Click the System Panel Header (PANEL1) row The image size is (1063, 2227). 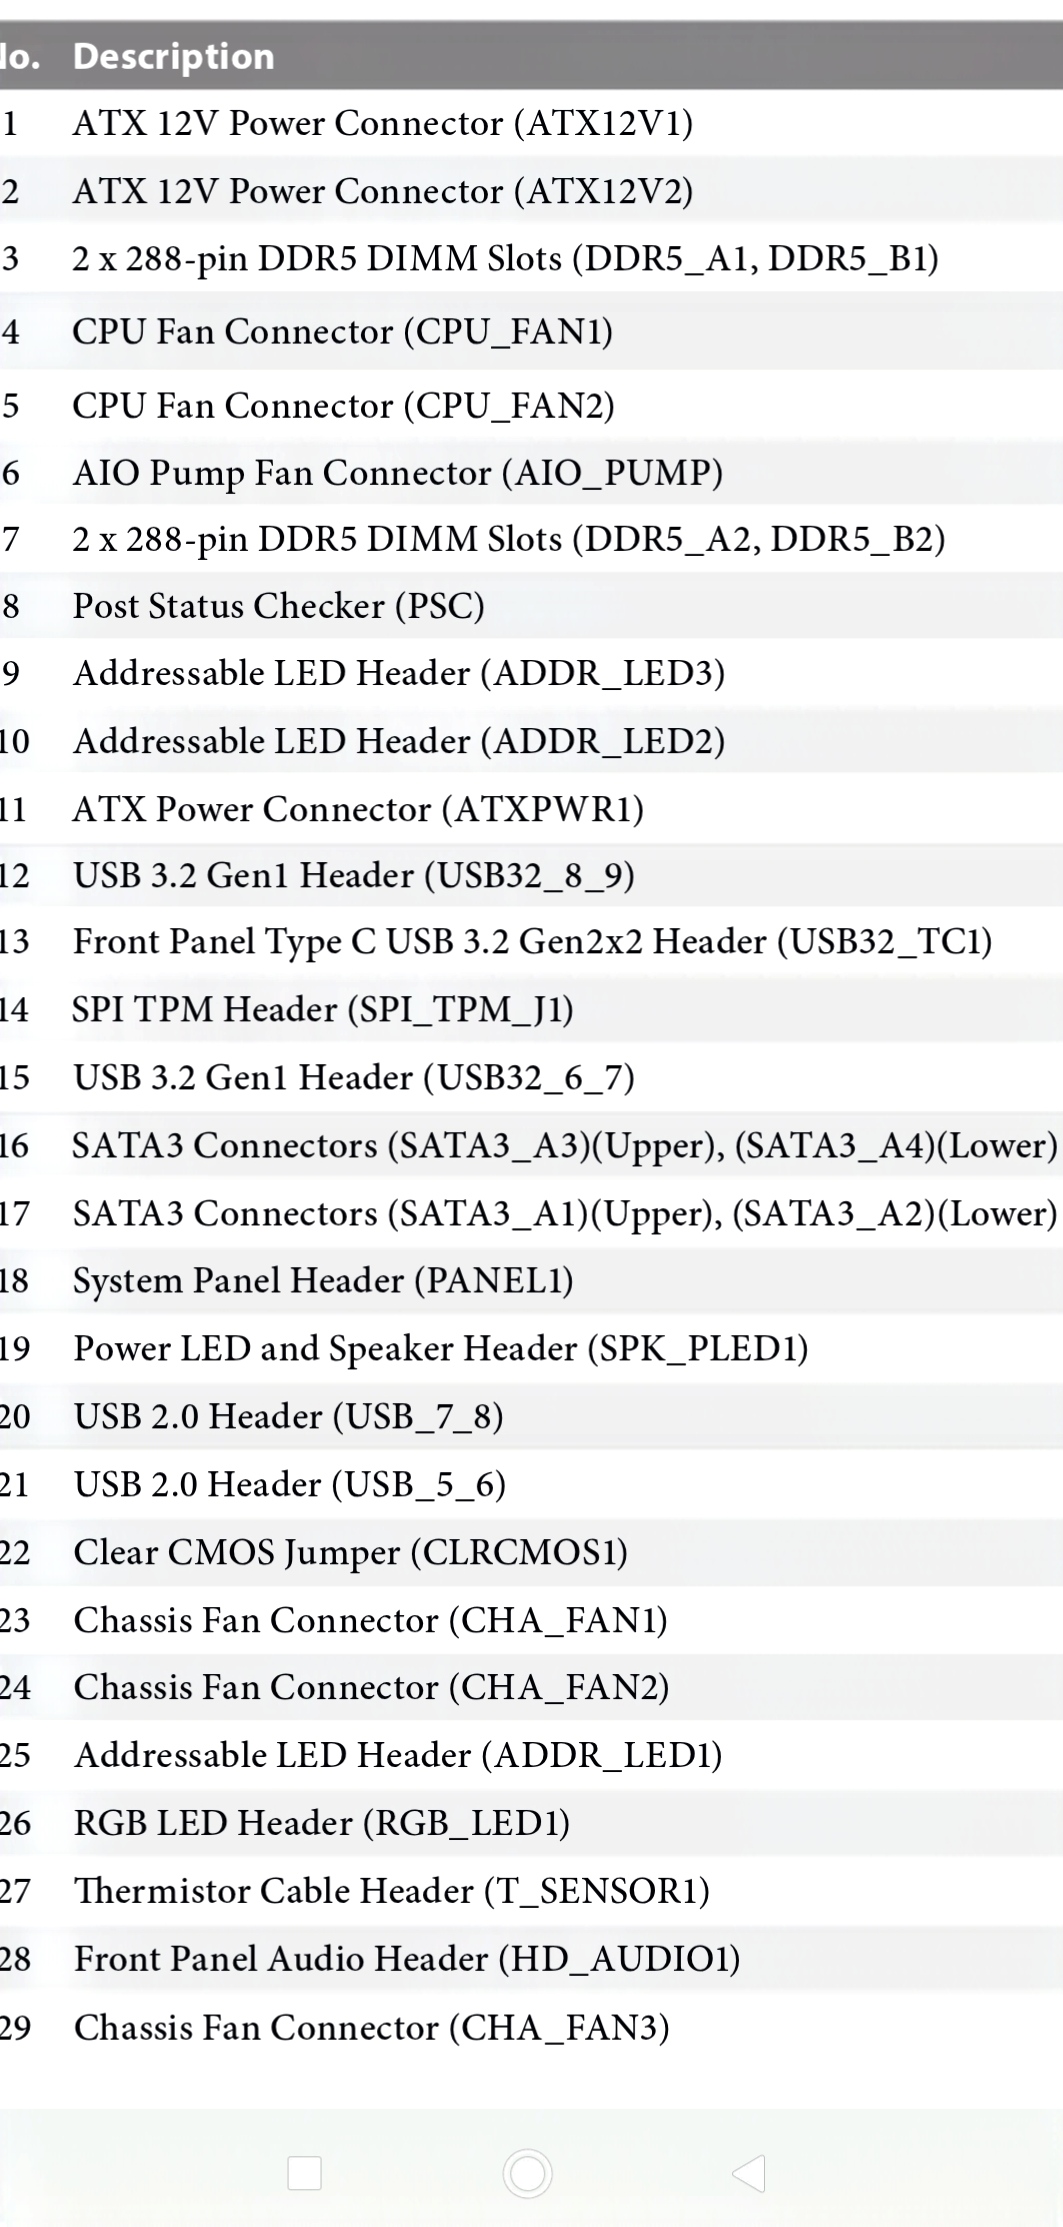pos(322,1280)
